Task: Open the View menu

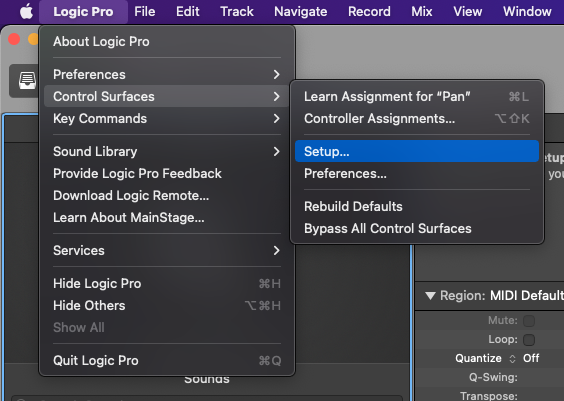Action: click(467, 12)
